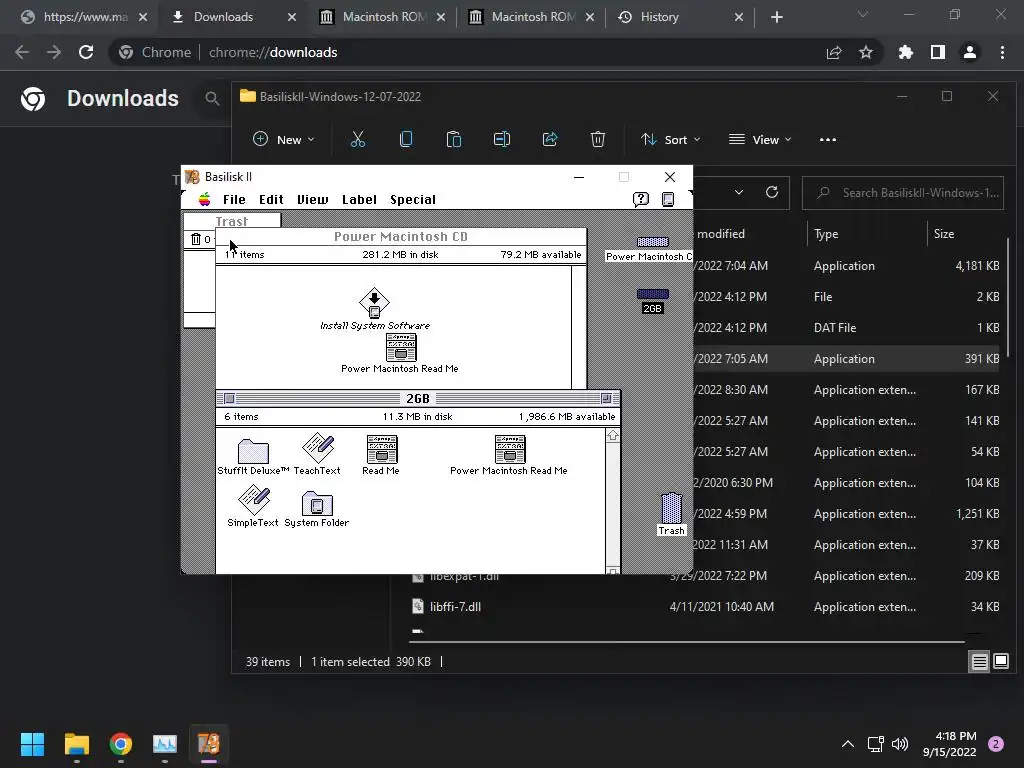Activate the Power Macintosh CD window title
Viewport: 1024px width, 768px height.
[401, 236]
